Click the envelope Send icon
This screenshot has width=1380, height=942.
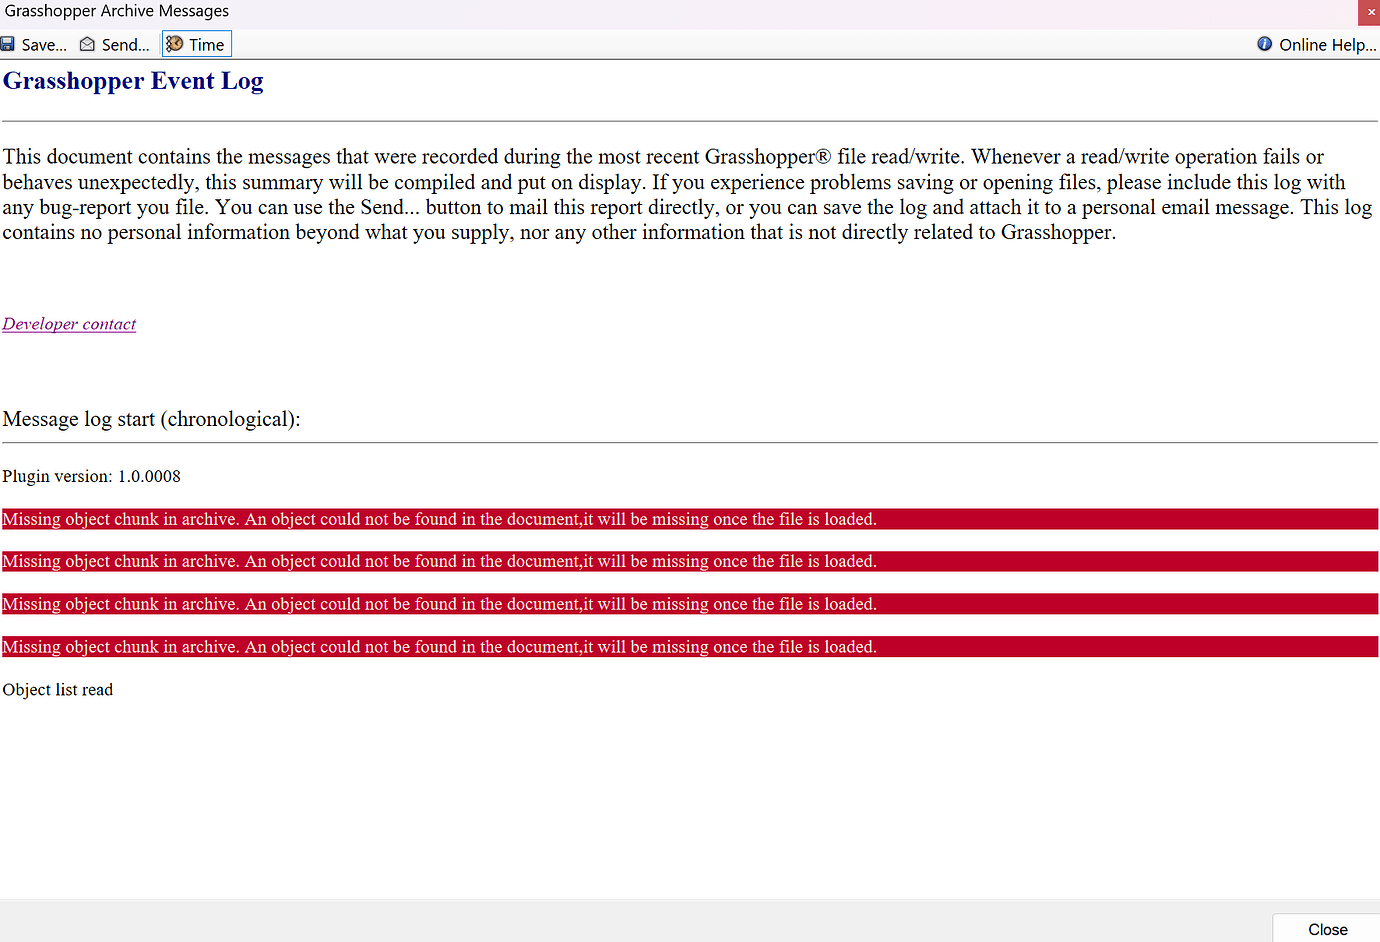click(x=87, y=44)
